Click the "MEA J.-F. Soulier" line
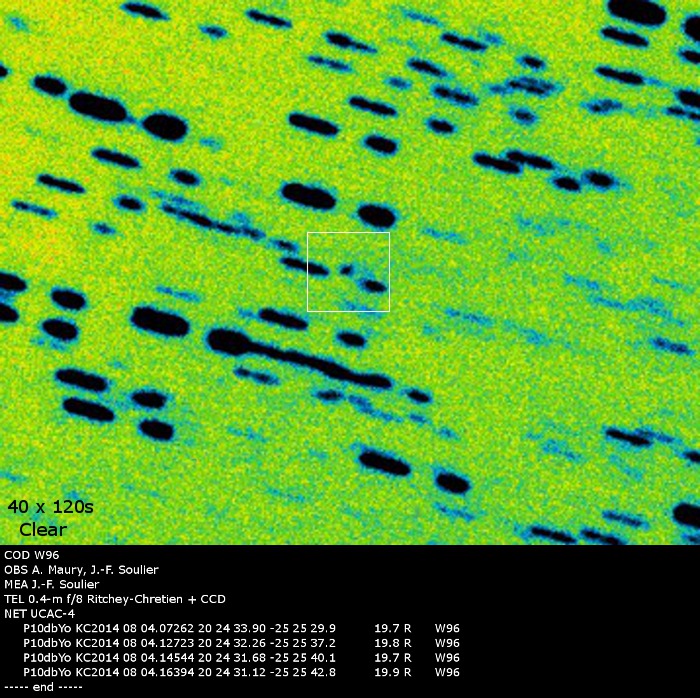Screen dimensions: 700x698 52,584
